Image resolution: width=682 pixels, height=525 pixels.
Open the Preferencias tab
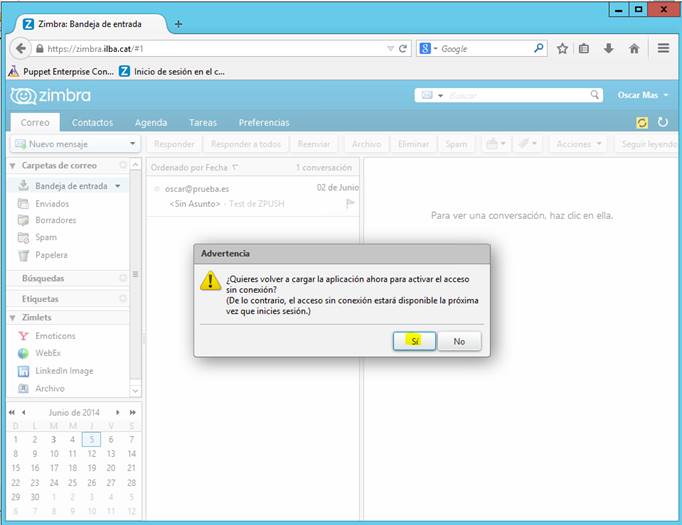click(x=264, y=123)
